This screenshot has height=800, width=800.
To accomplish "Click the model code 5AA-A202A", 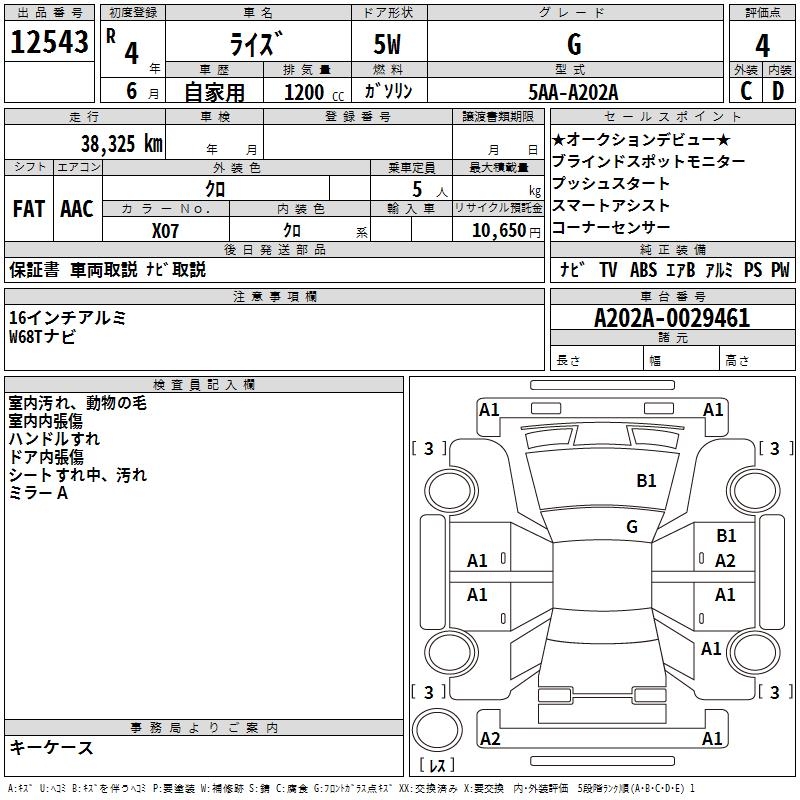I will coord(573,92).
